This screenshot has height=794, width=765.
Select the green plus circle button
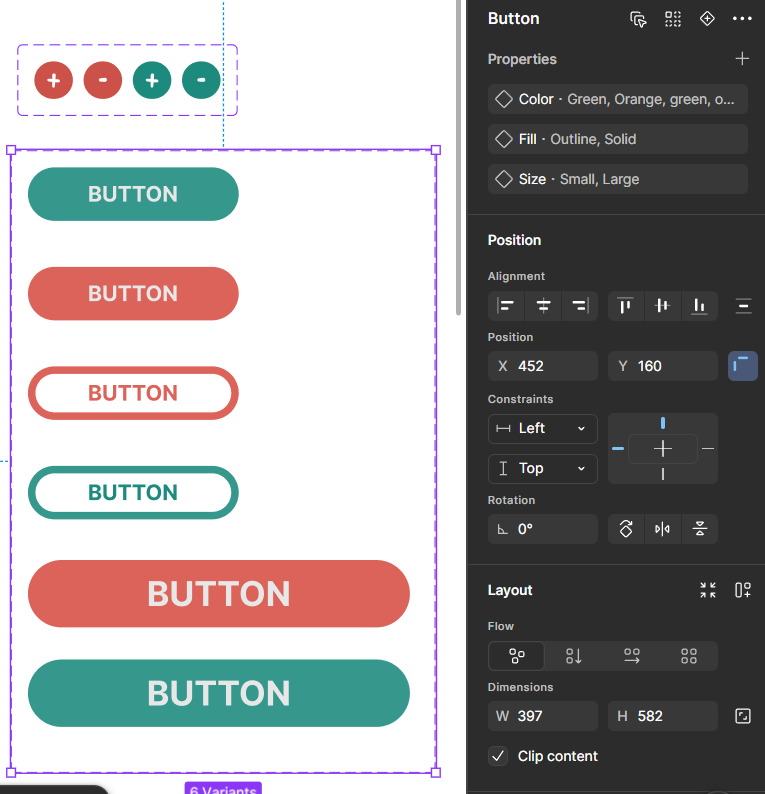point(152,81)
